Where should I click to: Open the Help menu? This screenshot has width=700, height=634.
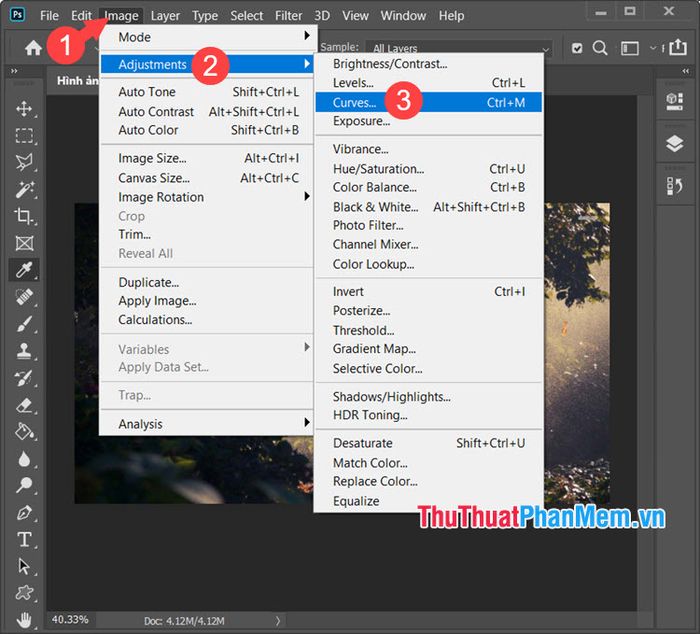451,16
